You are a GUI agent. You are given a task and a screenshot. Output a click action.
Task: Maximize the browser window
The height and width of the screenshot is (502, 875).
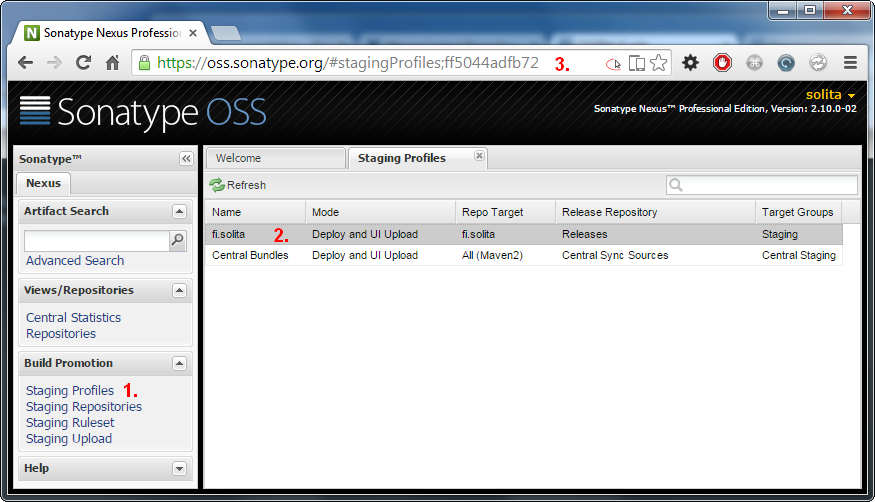[810, 10]
